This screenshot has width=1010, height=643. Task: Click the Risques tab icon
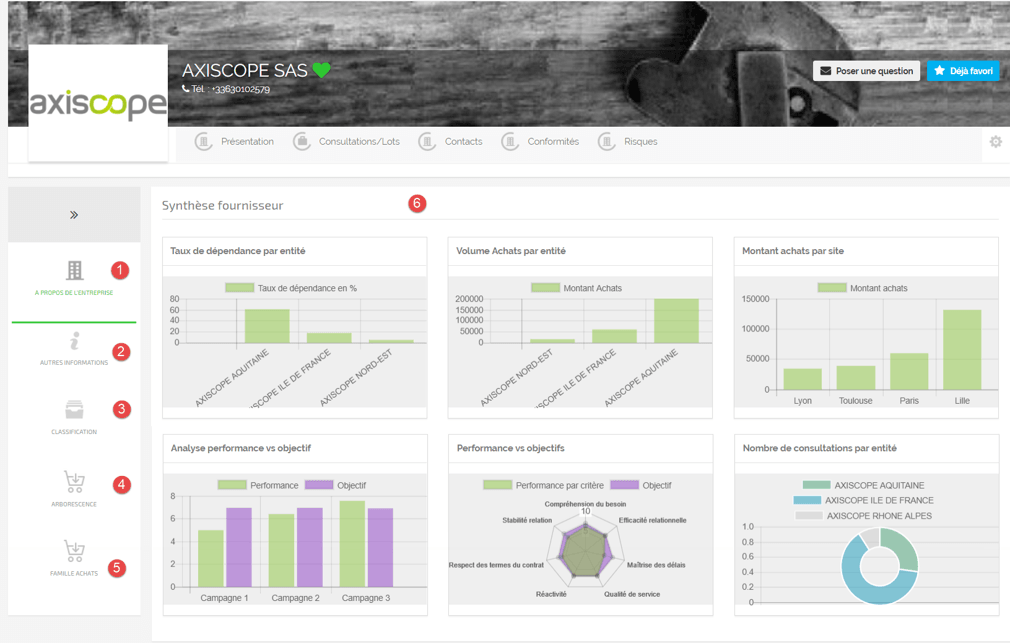[x=607, y=142]
